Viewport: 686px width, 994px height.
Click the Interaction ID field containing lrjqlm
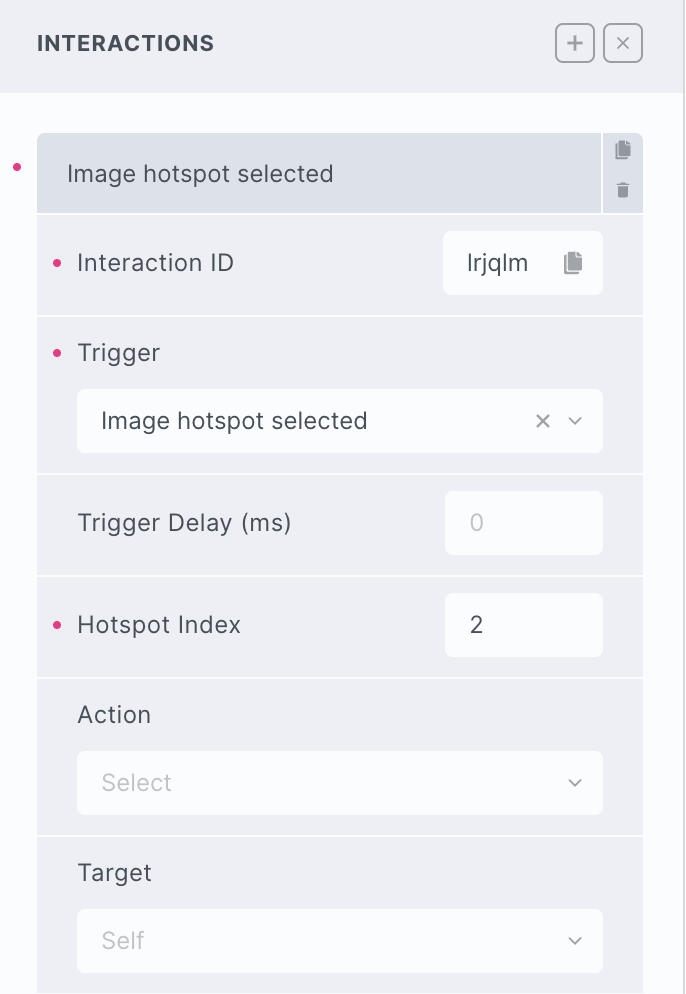click(498, 263)
